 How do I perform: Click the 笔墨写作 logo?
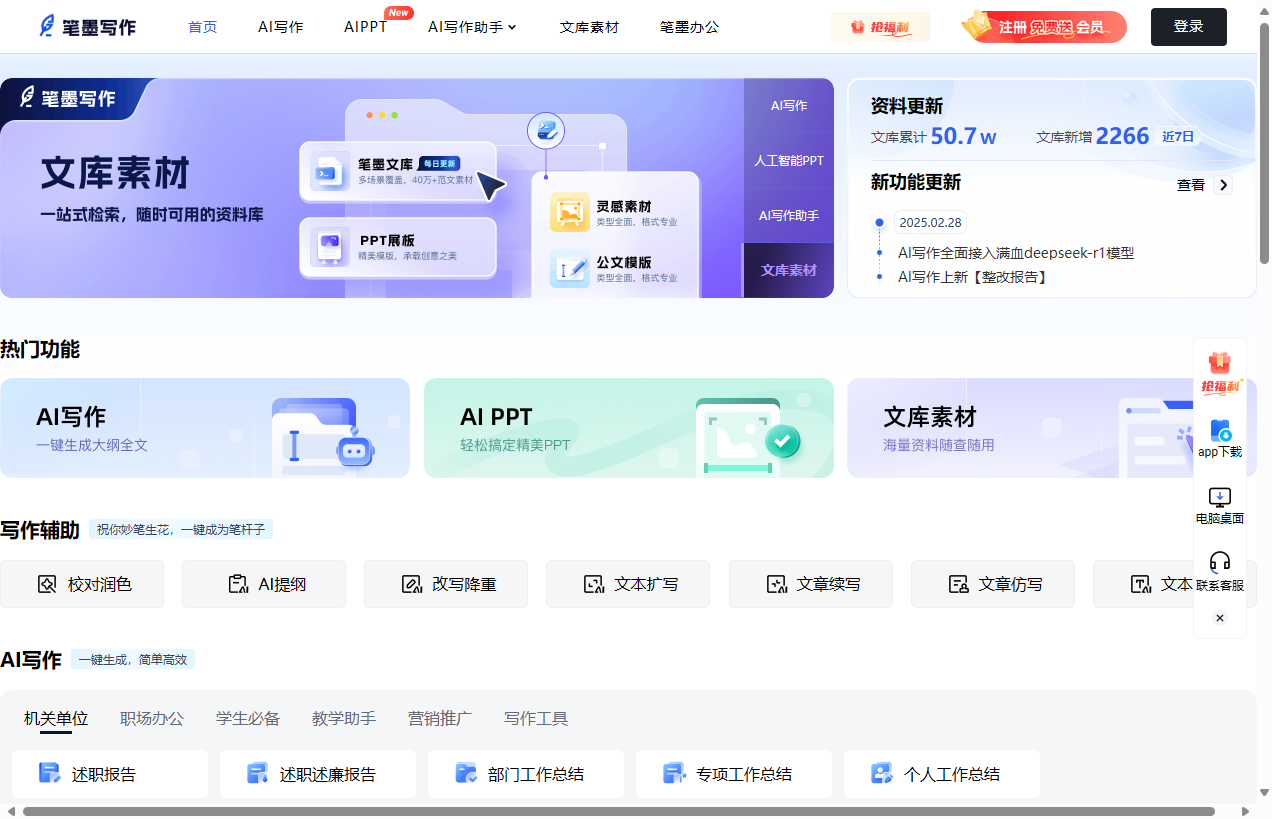pyautogui.click(x=88, y=27)
